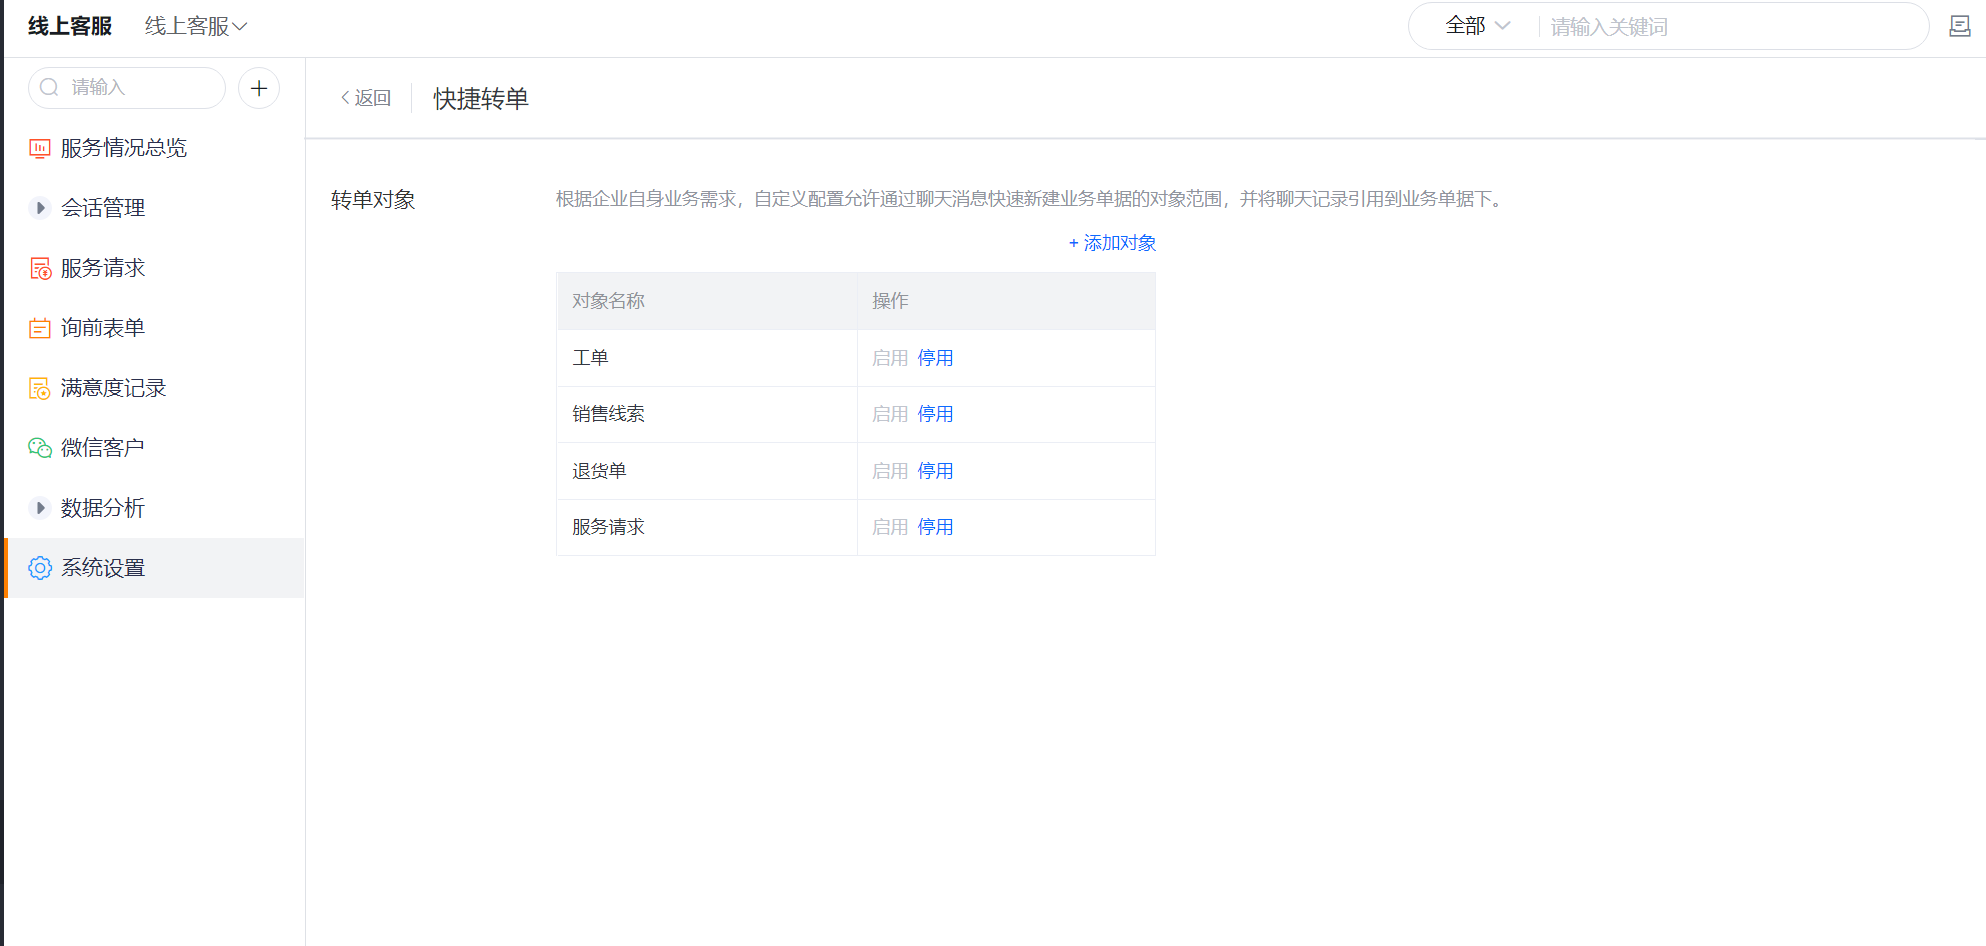Disable the 退货单 object via 停用

point(935,471)
